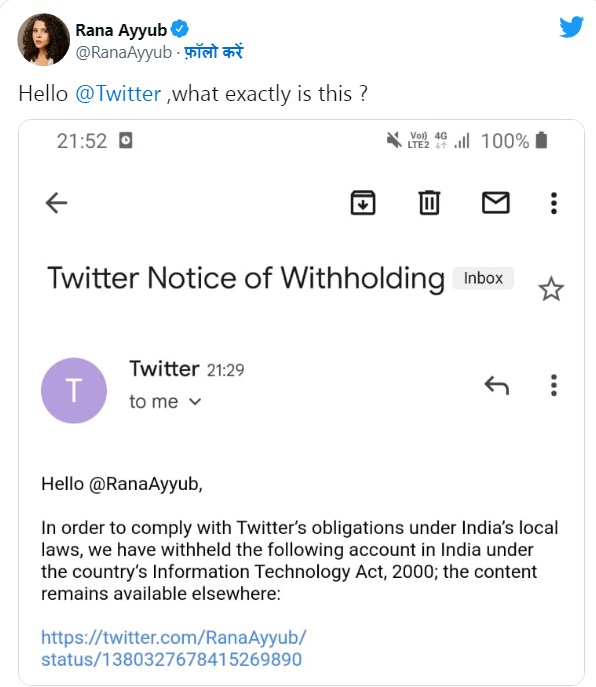Screen dimensions: 596x687
Task: Click the Hindi follow link beside @RanaAyyub
Action: click(213, 53)
